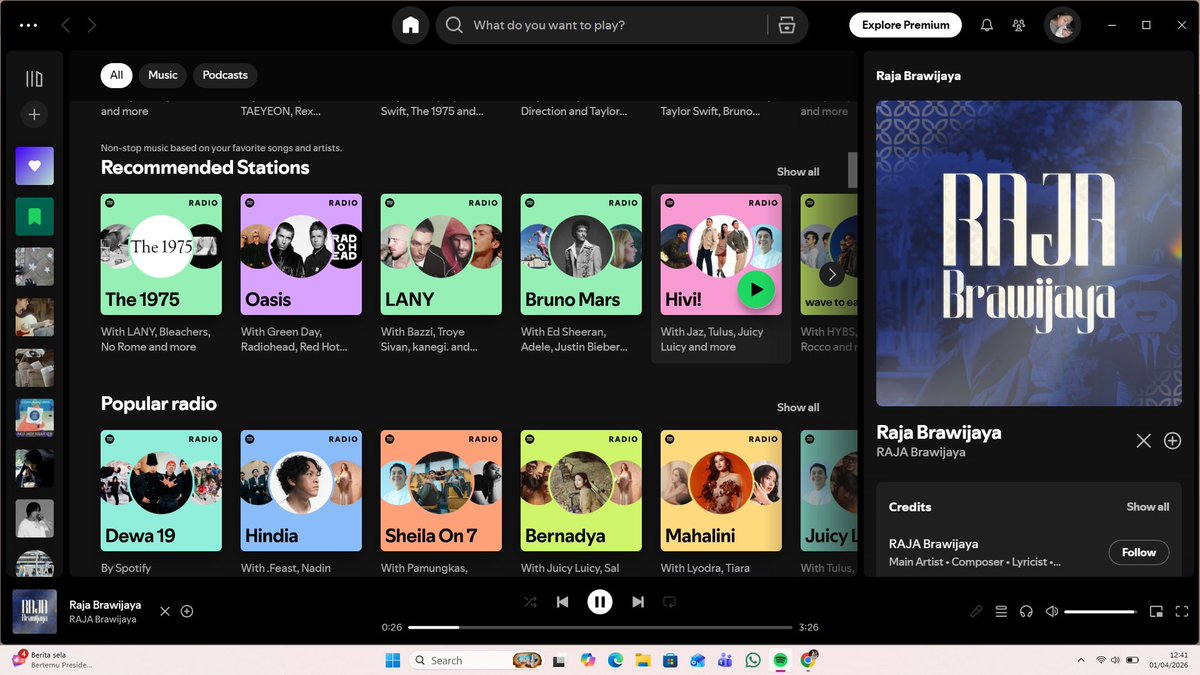
Task: Skip to the previous track
Action: click(562, 602)
